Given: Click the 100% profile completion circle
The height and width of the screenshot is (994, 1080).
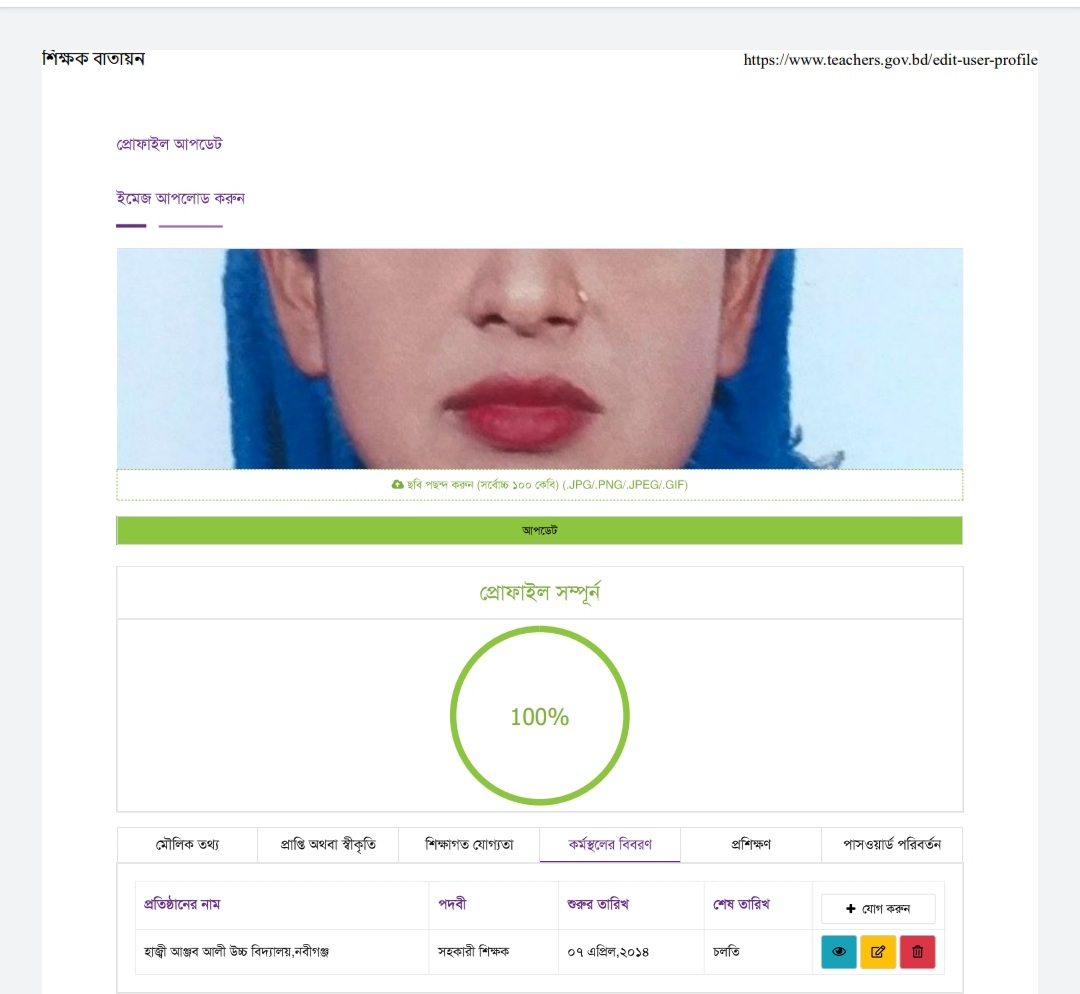Looking at the screenshot, I should [x=539, y=716].
